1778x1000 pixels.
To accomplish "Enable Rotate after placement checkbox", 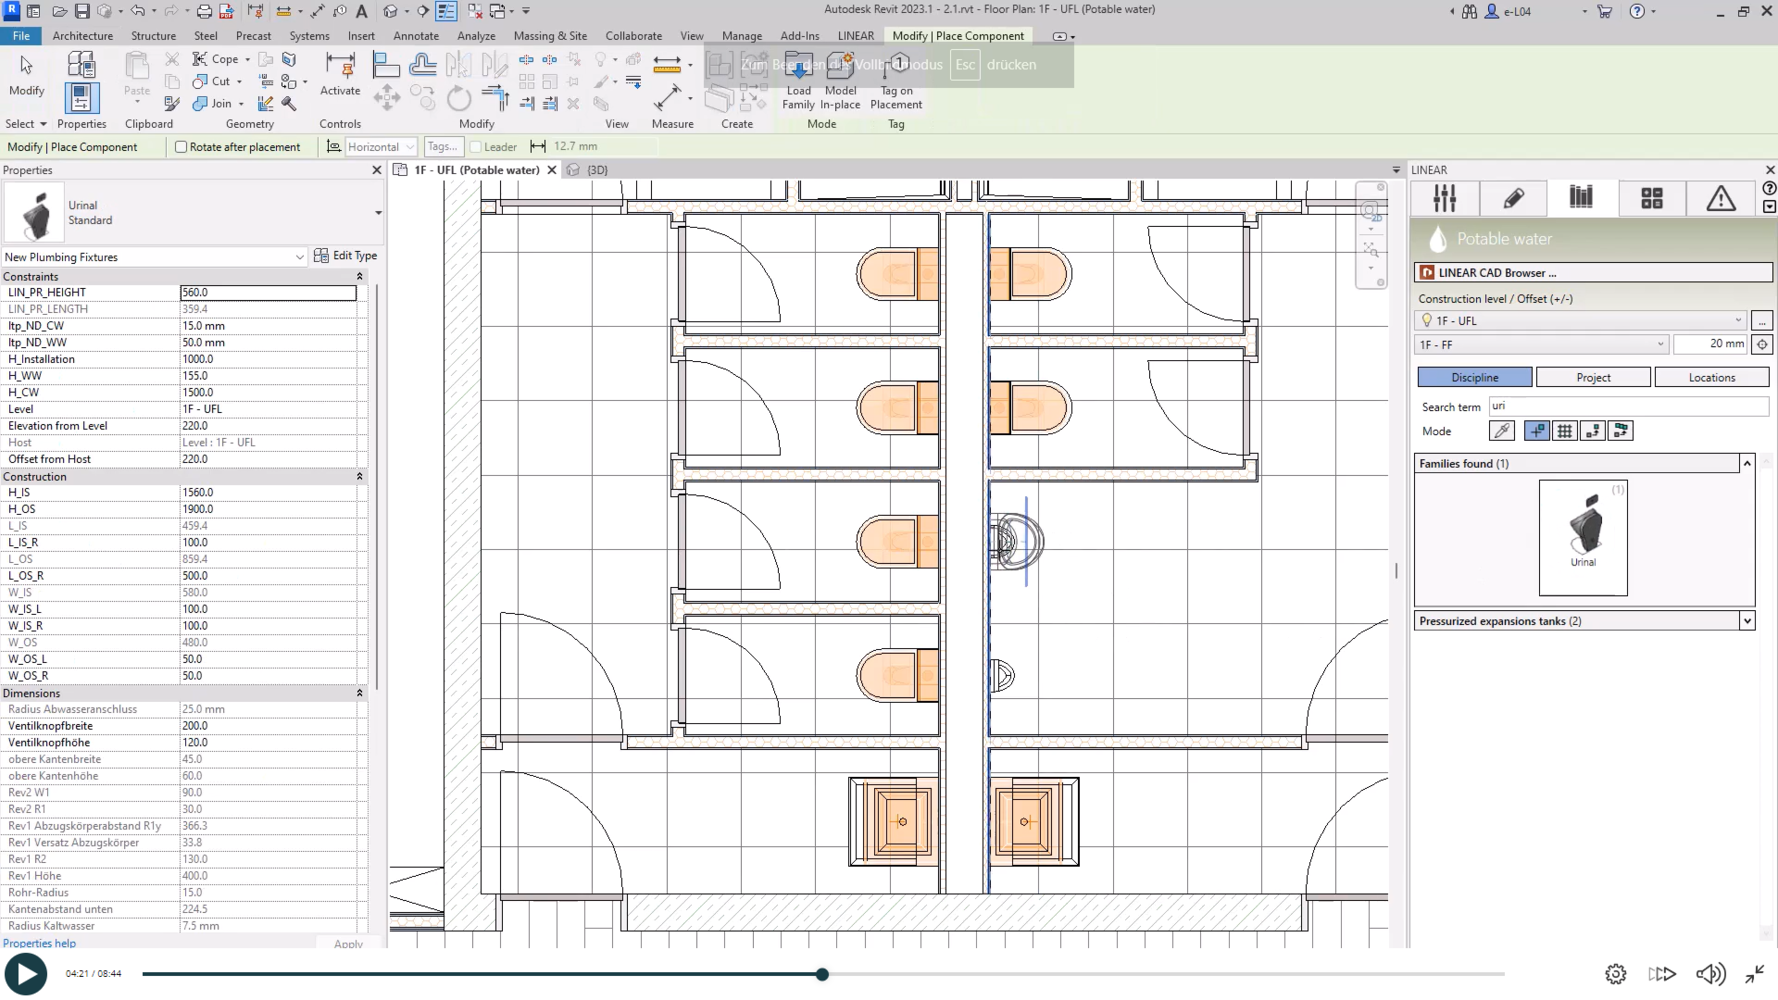I will click(181, 147).
